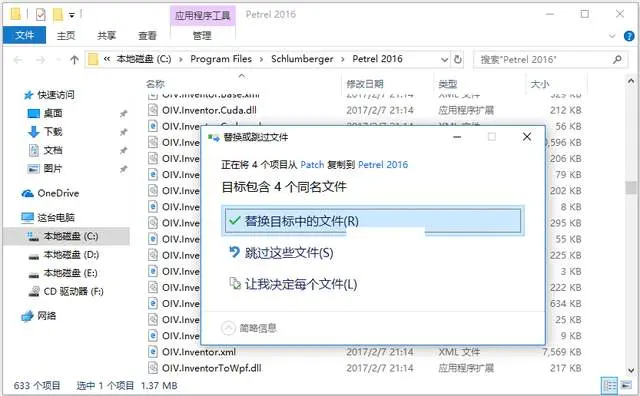The height and width of the screenshot is (396, 640).
Task: Choose Let me decide for each file (L)
Action: click(293, 284)
